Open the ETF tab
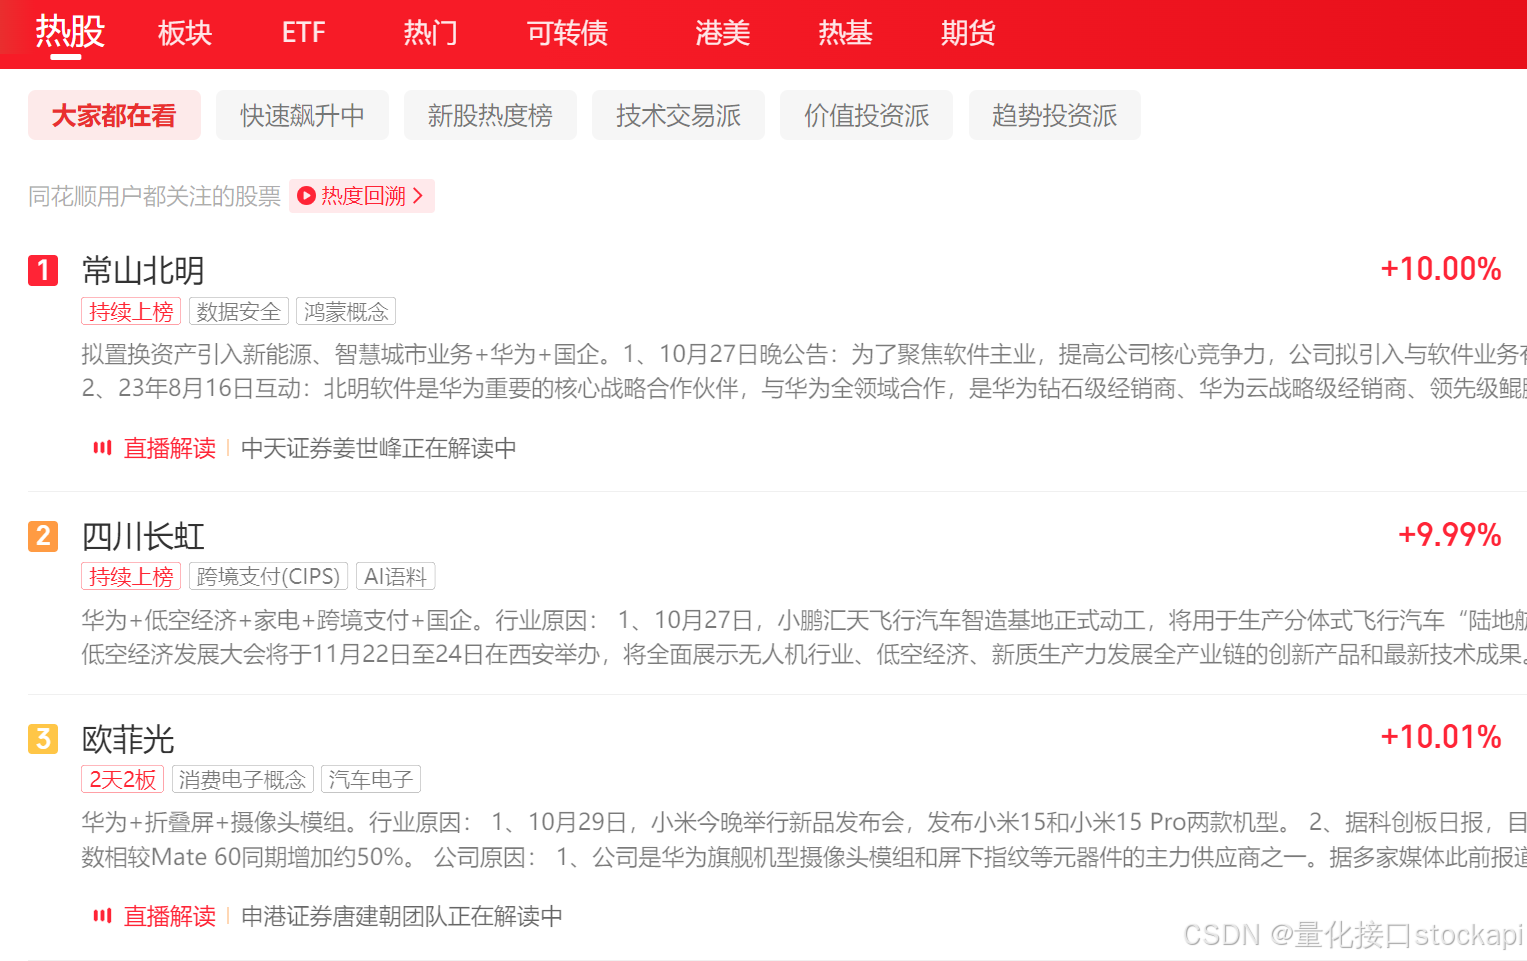 pyautogui.click(x=303, y=33)
